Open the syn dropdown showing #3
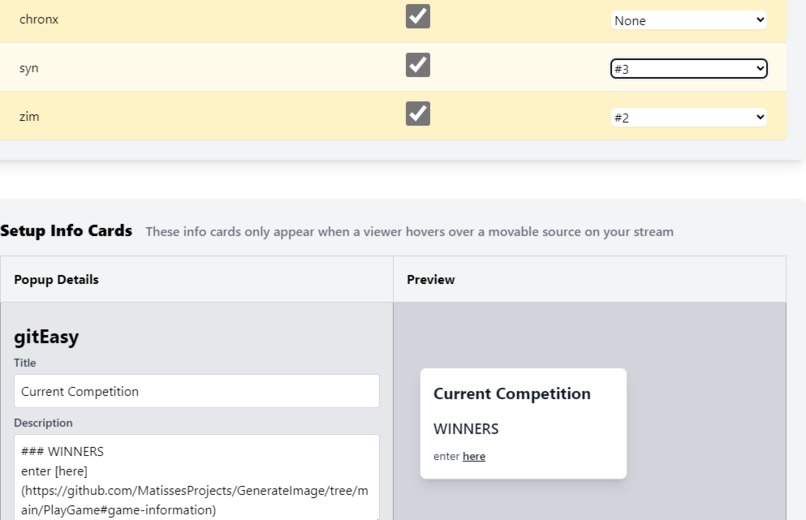This screenshot has width=806, height=520. coord(689,69)
